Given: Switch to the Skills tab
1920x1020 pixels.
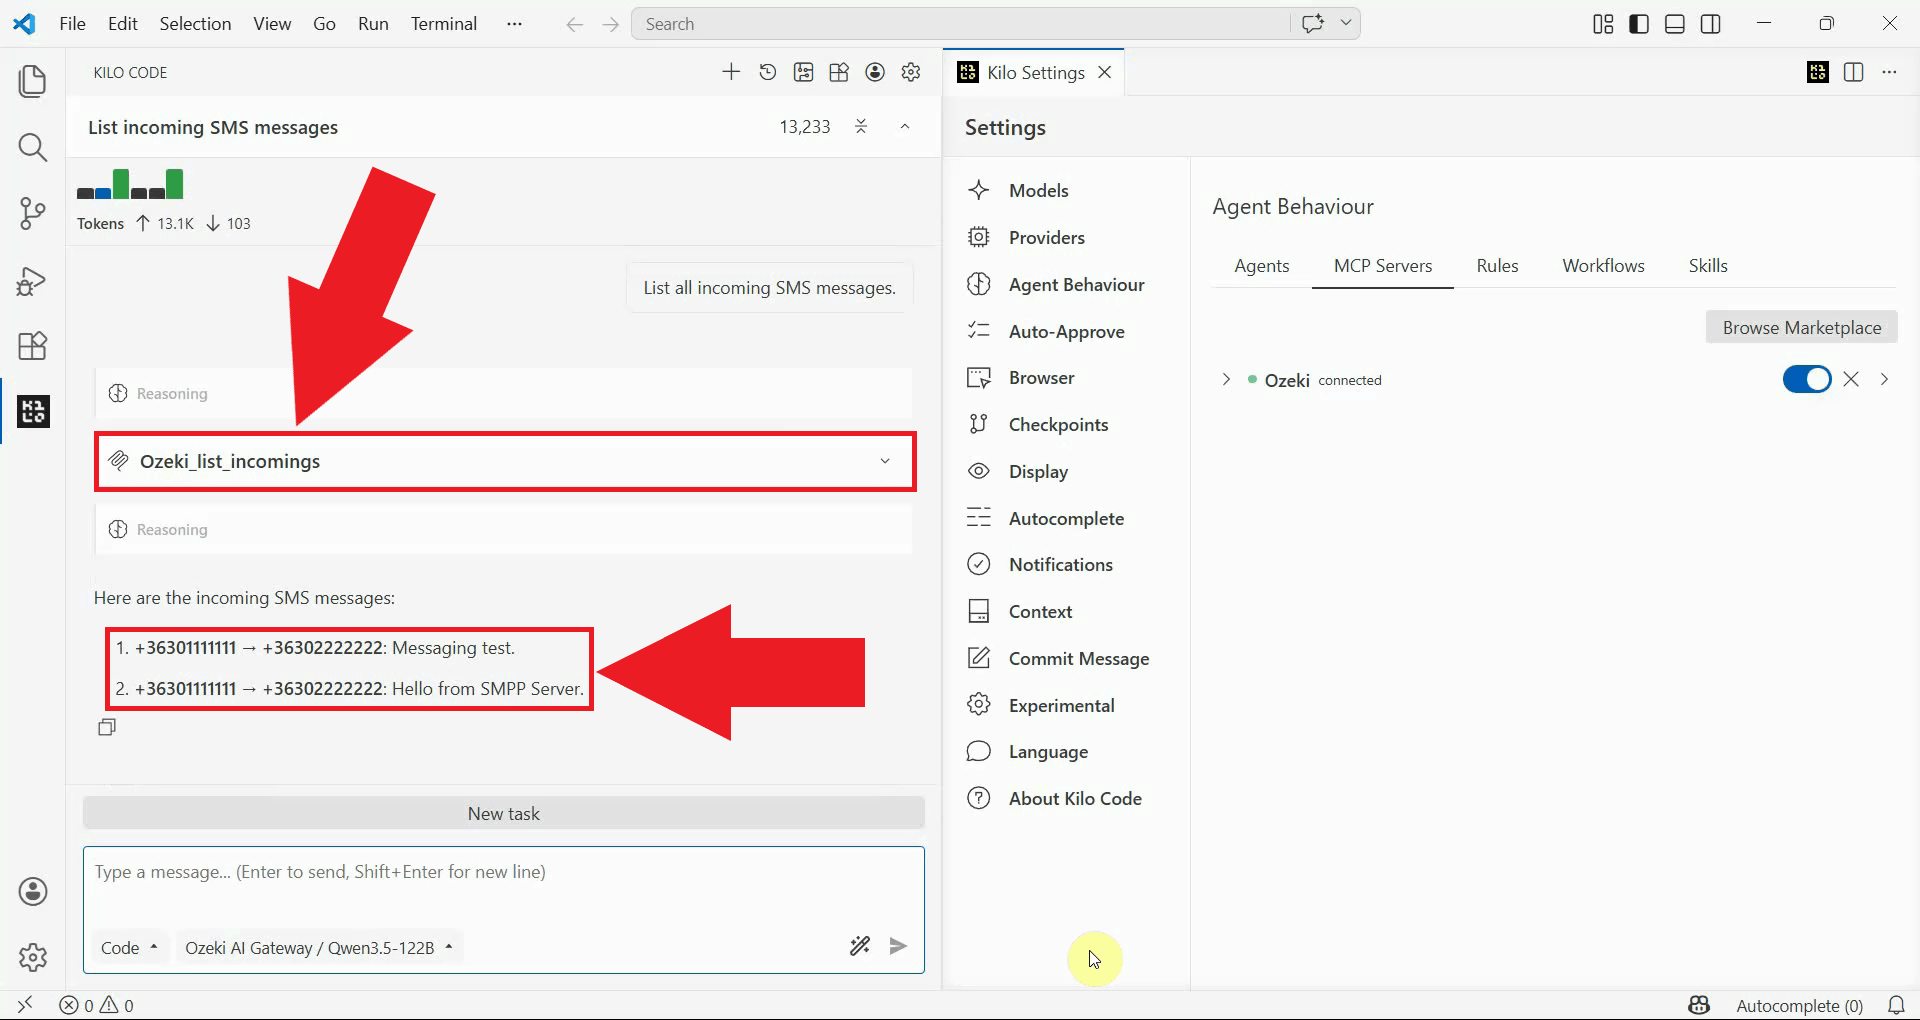Looking at the screenshot, I should (1708, 265).
